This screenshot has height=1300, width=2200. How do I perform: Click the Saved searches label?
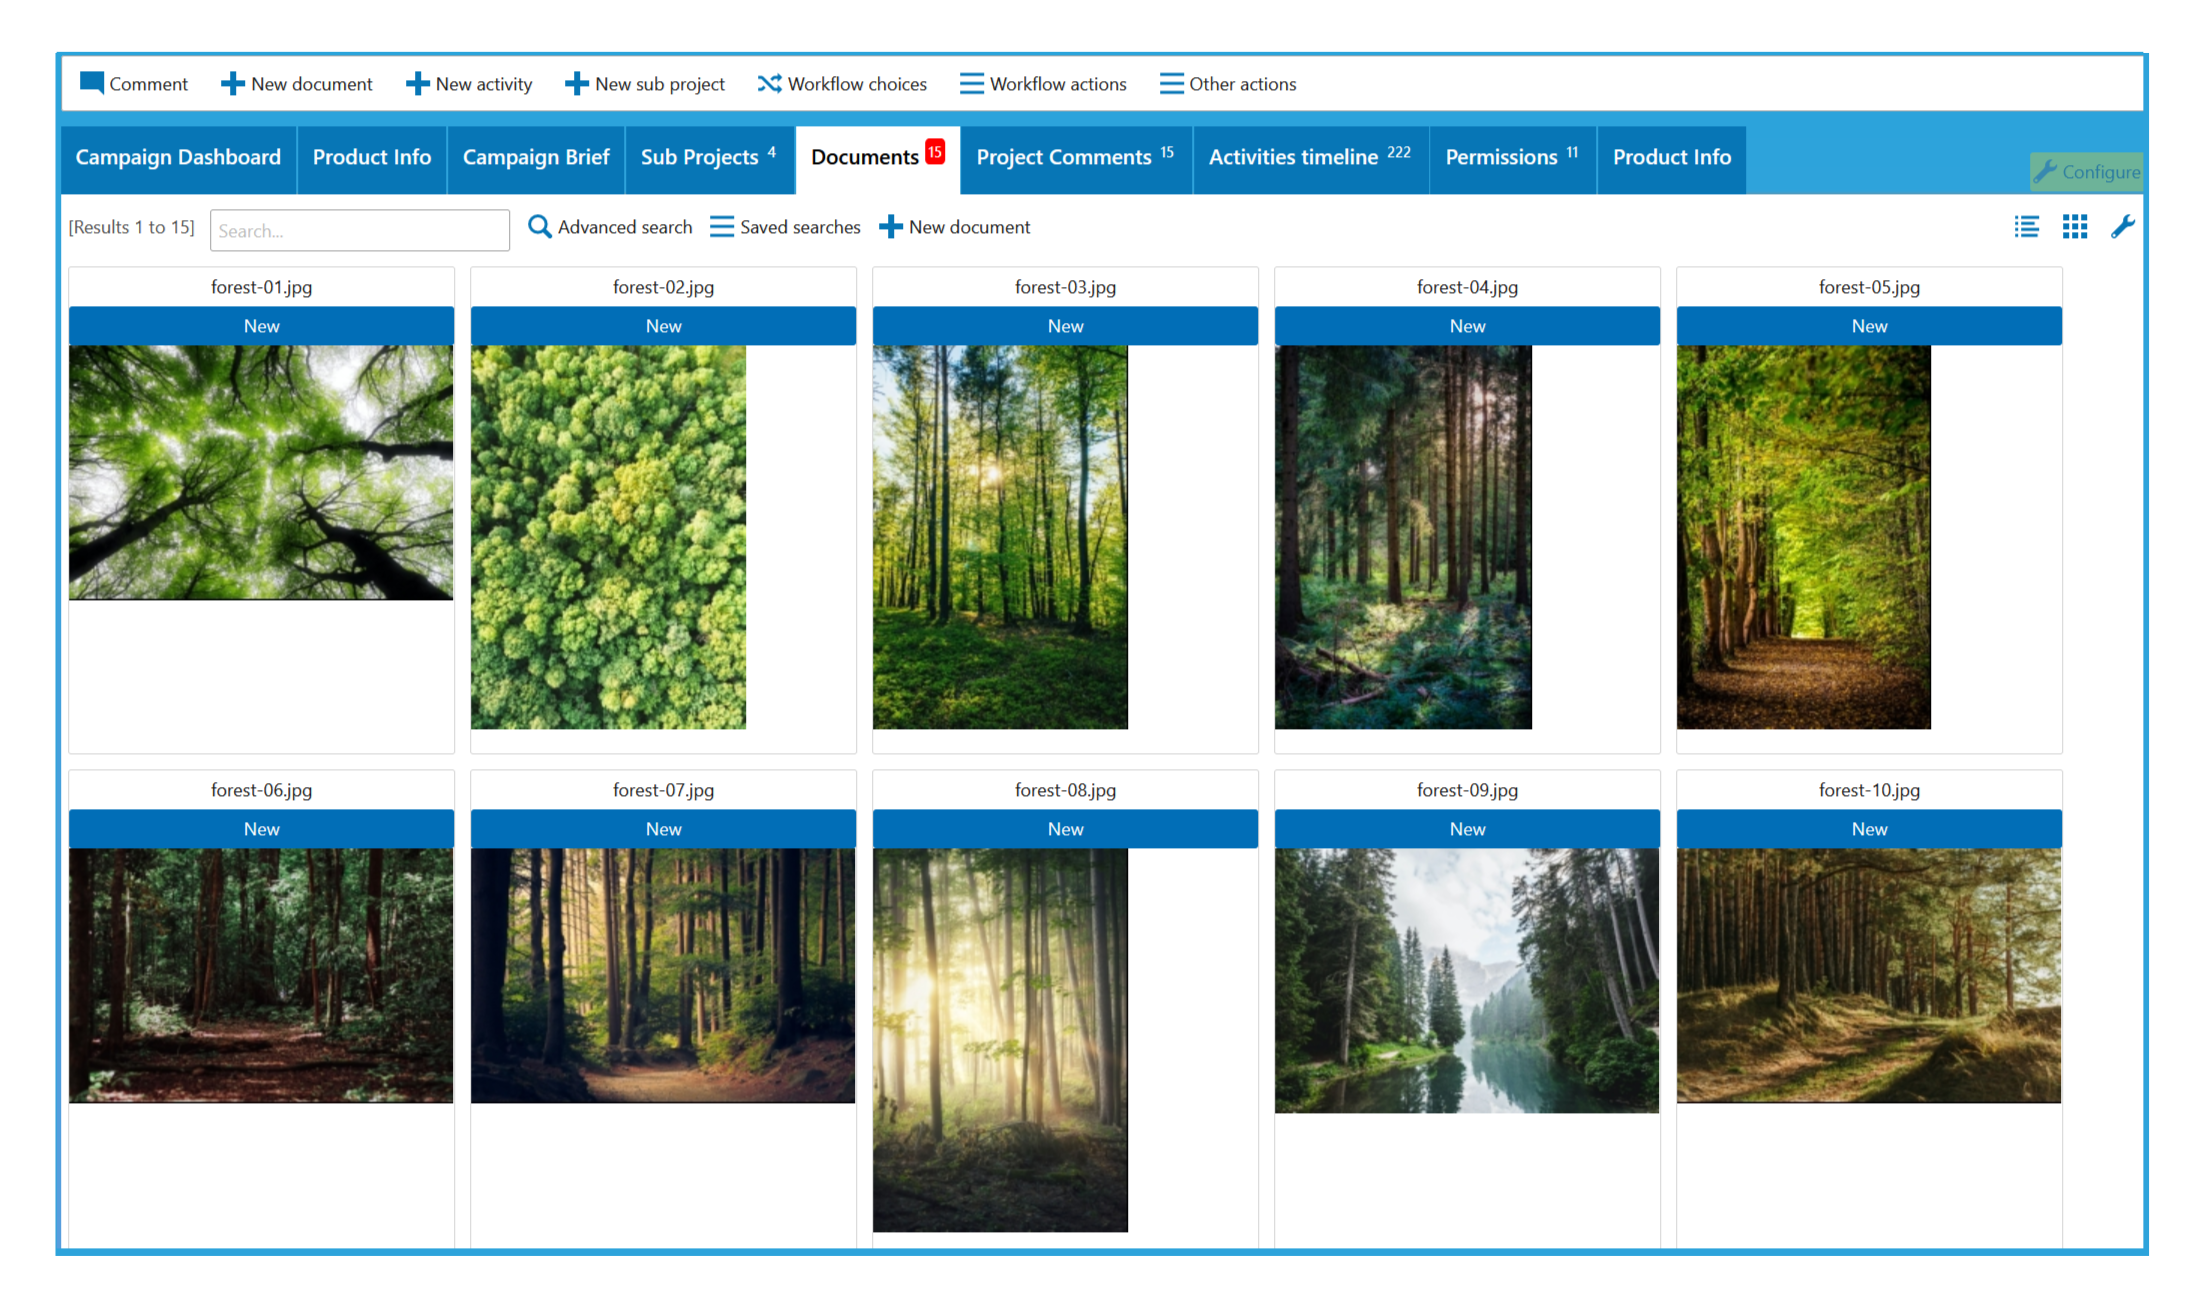[x=800, y=227]
